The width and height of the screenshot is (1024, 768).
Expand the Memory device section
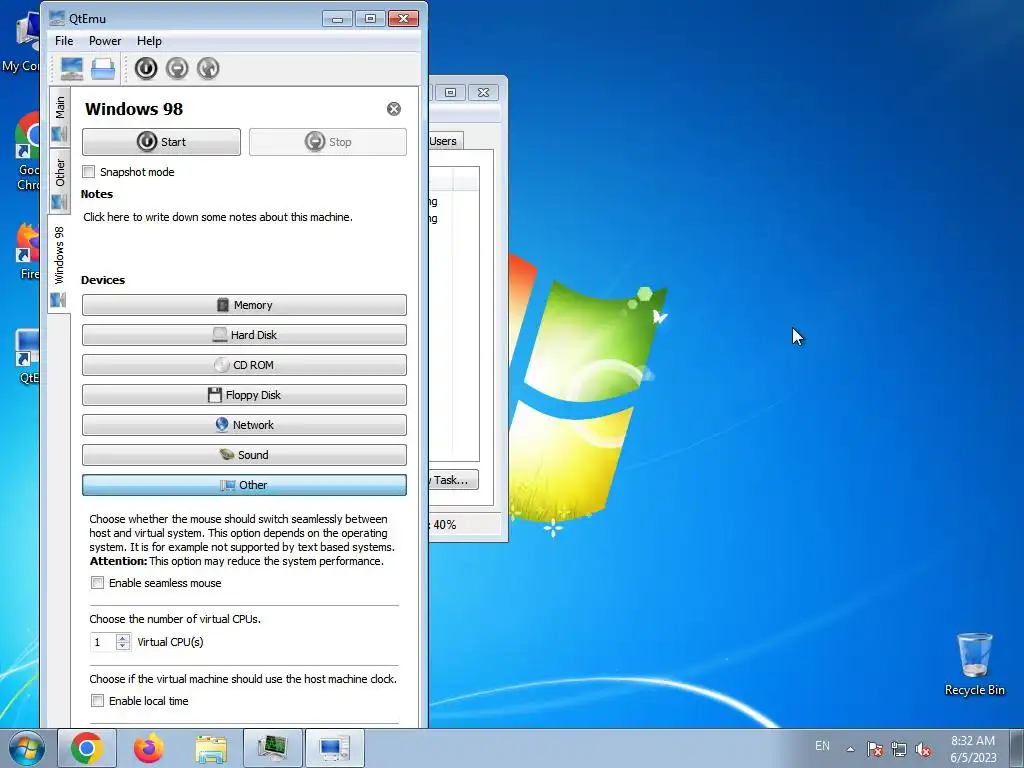click(x=244, y=305)
